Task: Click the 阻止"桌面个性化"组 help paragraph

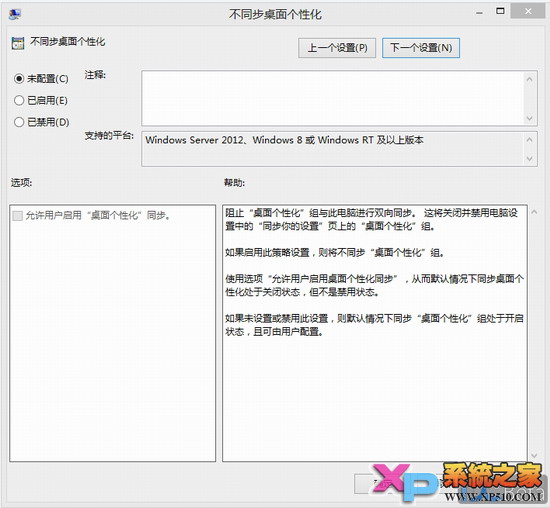Action: click(x=371, y=220)
